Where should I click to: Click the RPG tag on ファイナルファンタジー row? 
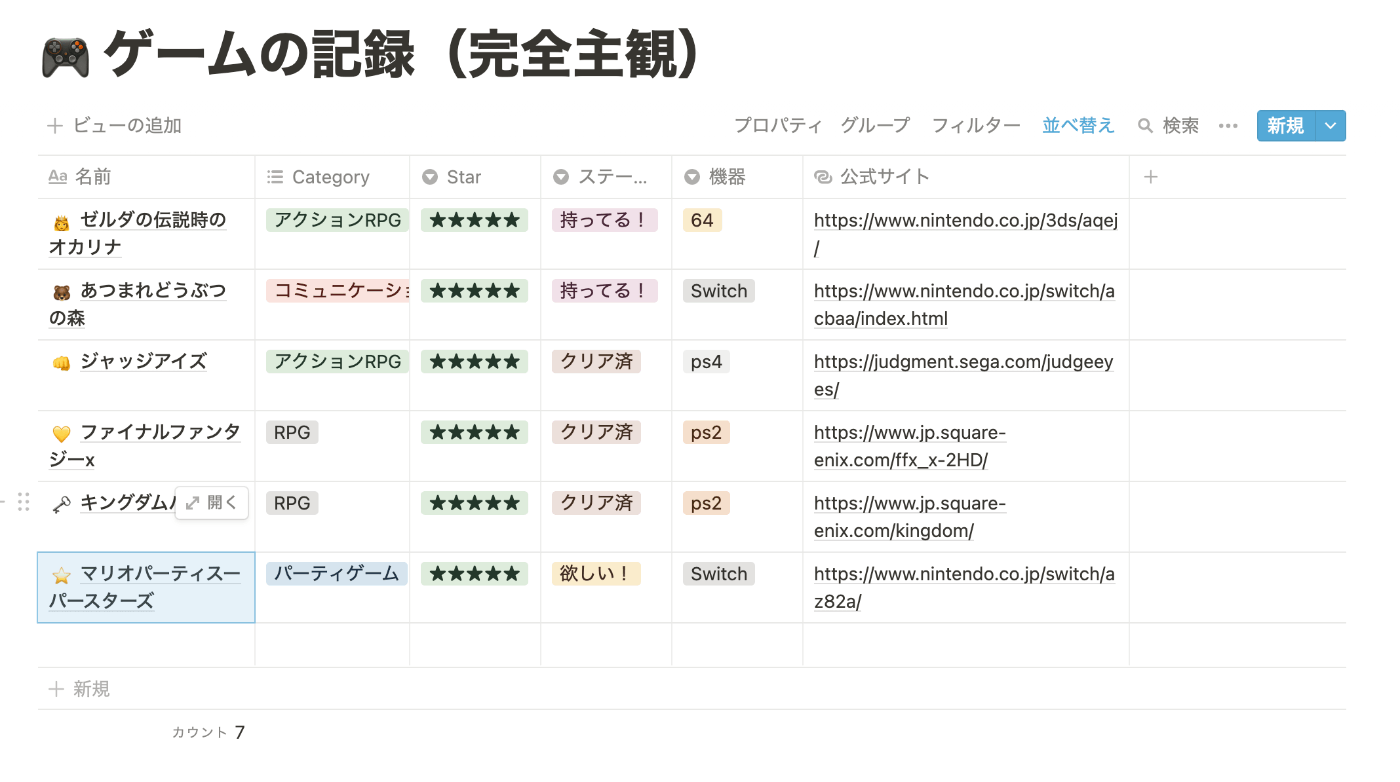292,433
